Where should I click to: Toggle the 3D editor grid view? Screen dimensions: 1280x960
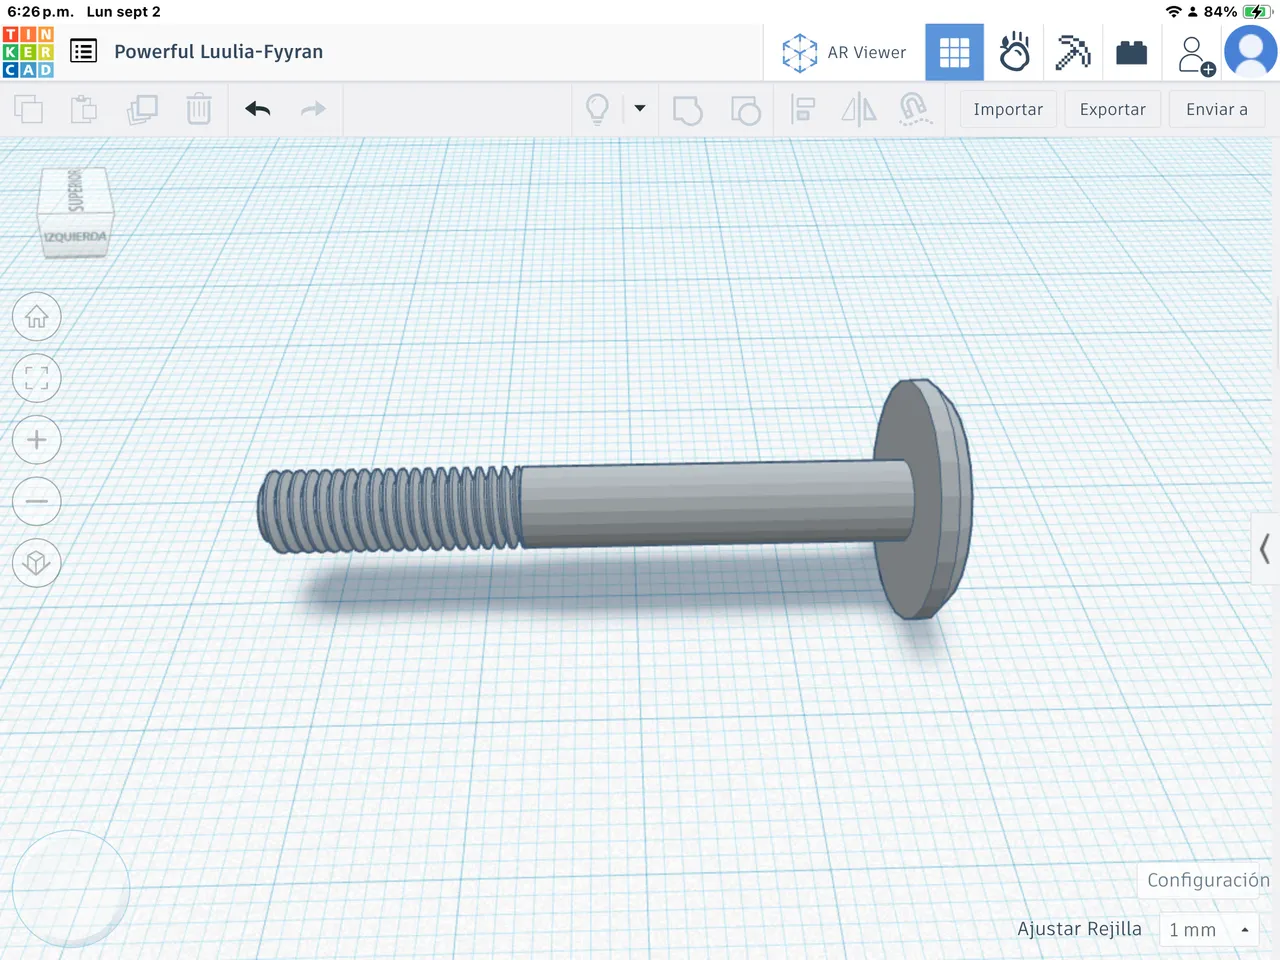click(x=954, y=52)
